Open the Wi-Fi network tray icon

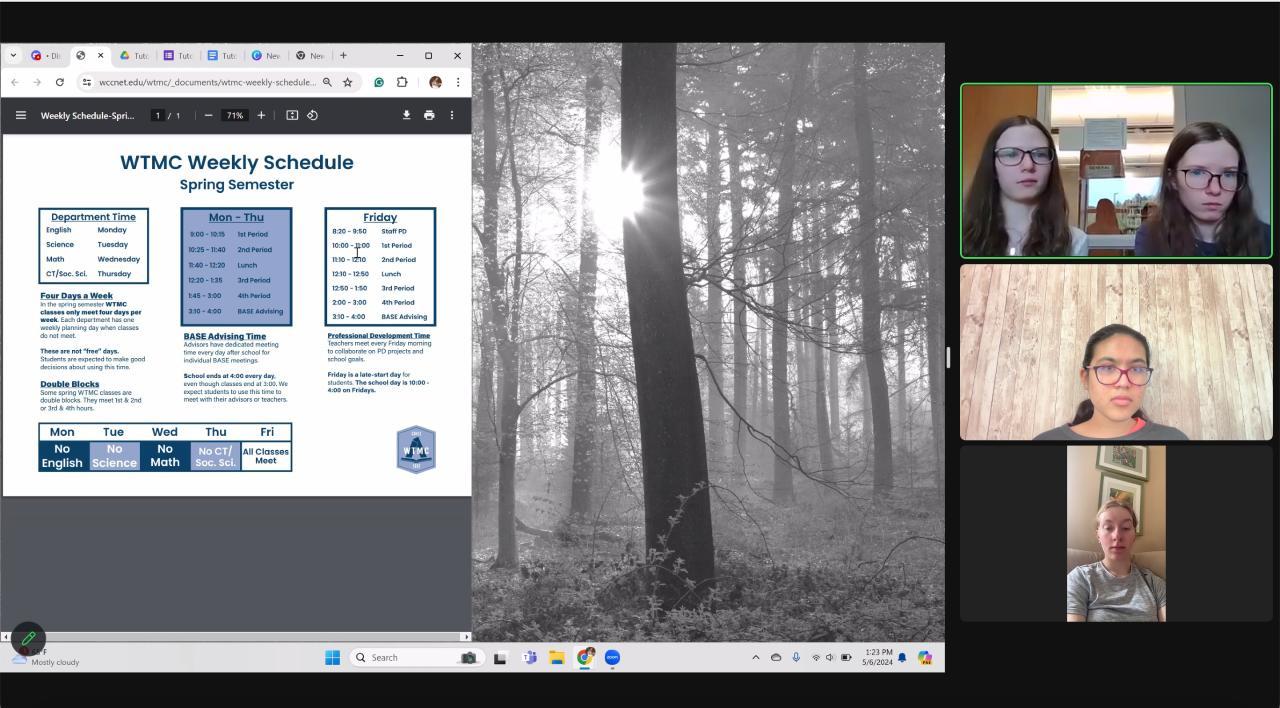click(816, 657)
